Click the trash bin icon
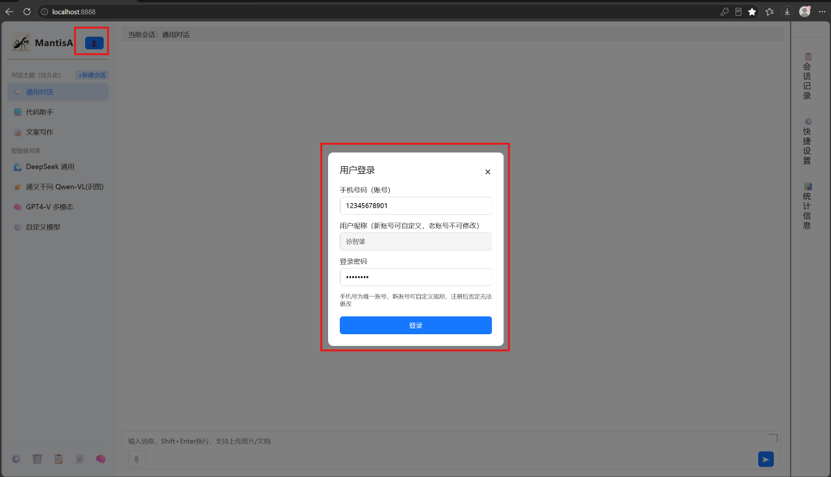This screenshot has height=477, width=831. click(37, 459)
